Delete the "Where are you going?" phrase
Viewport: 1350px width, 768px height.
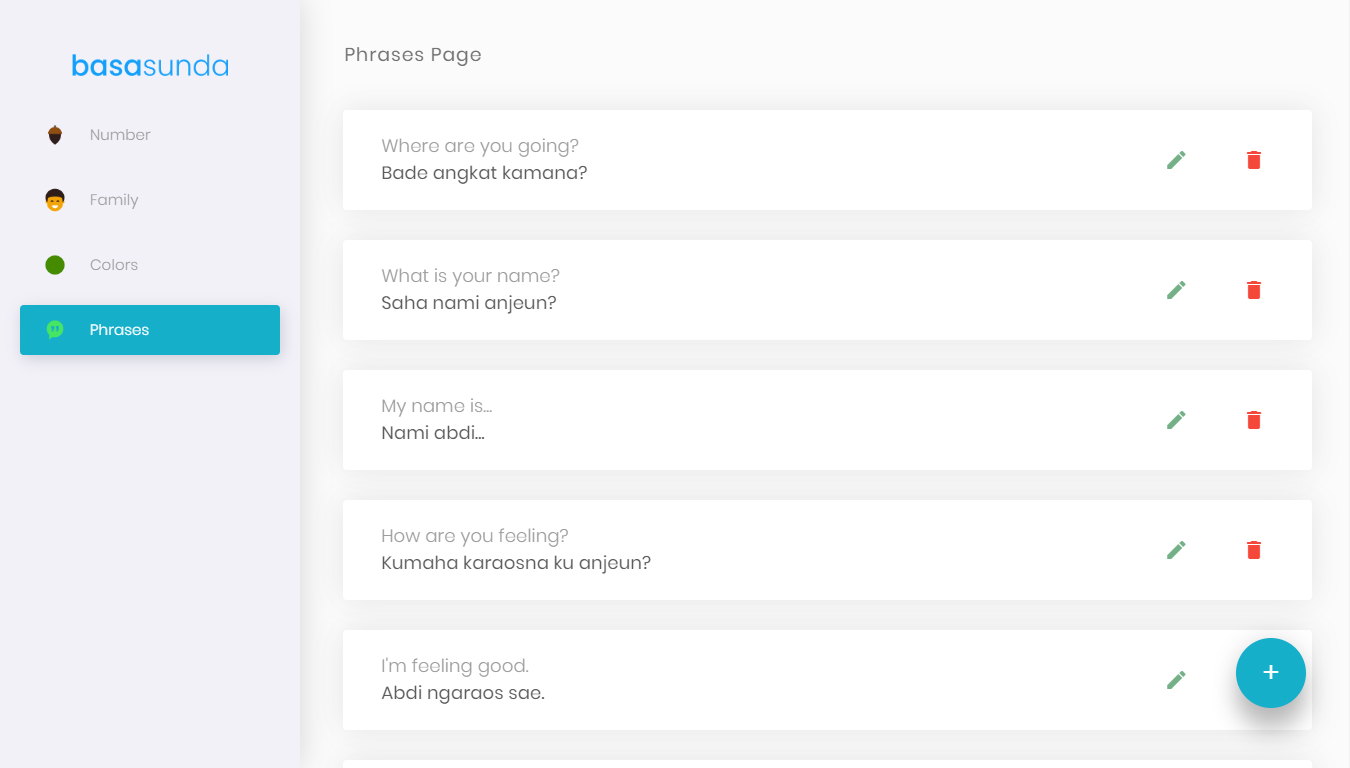point(1254,160)
